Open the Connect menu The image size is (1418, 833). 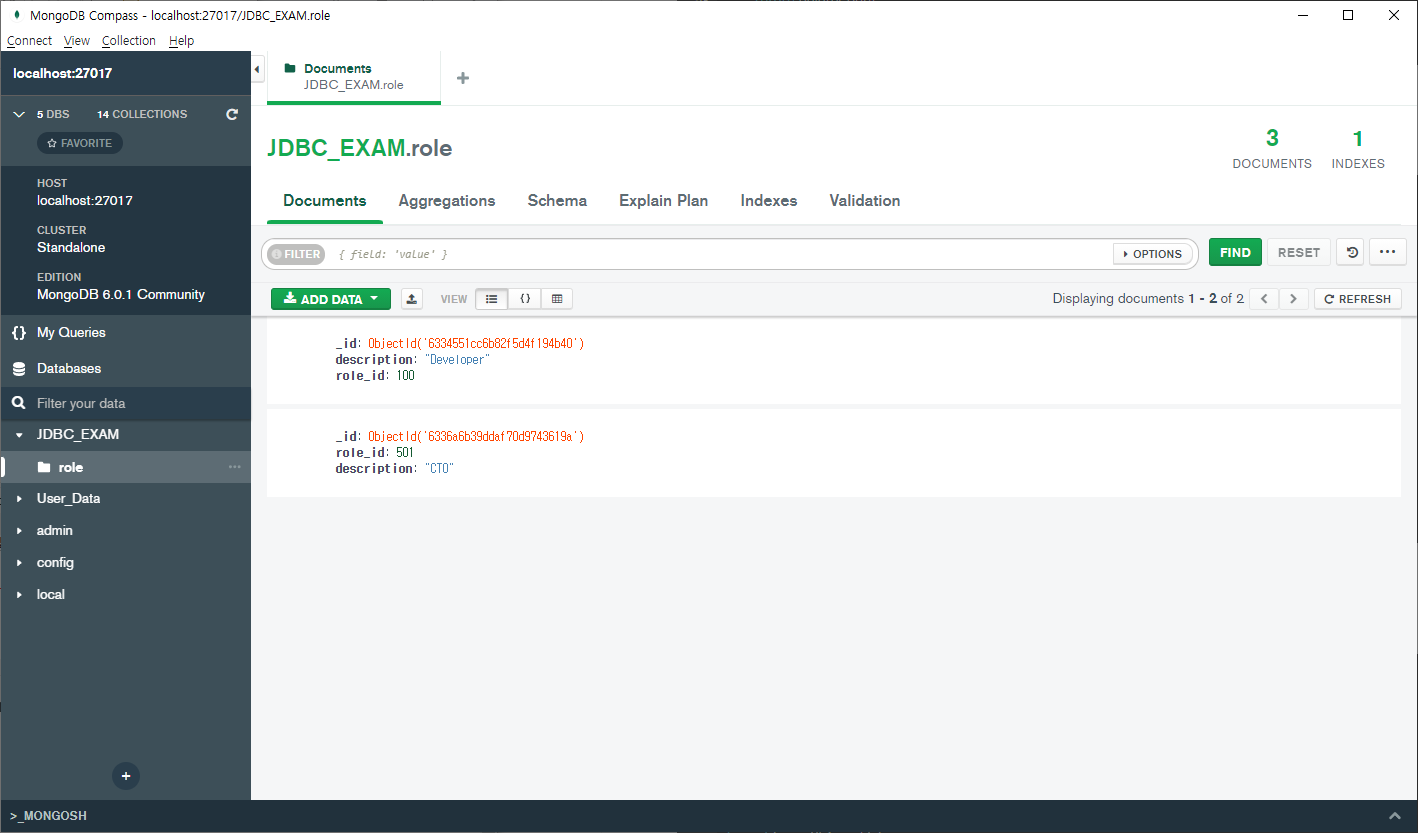[29, 41]
